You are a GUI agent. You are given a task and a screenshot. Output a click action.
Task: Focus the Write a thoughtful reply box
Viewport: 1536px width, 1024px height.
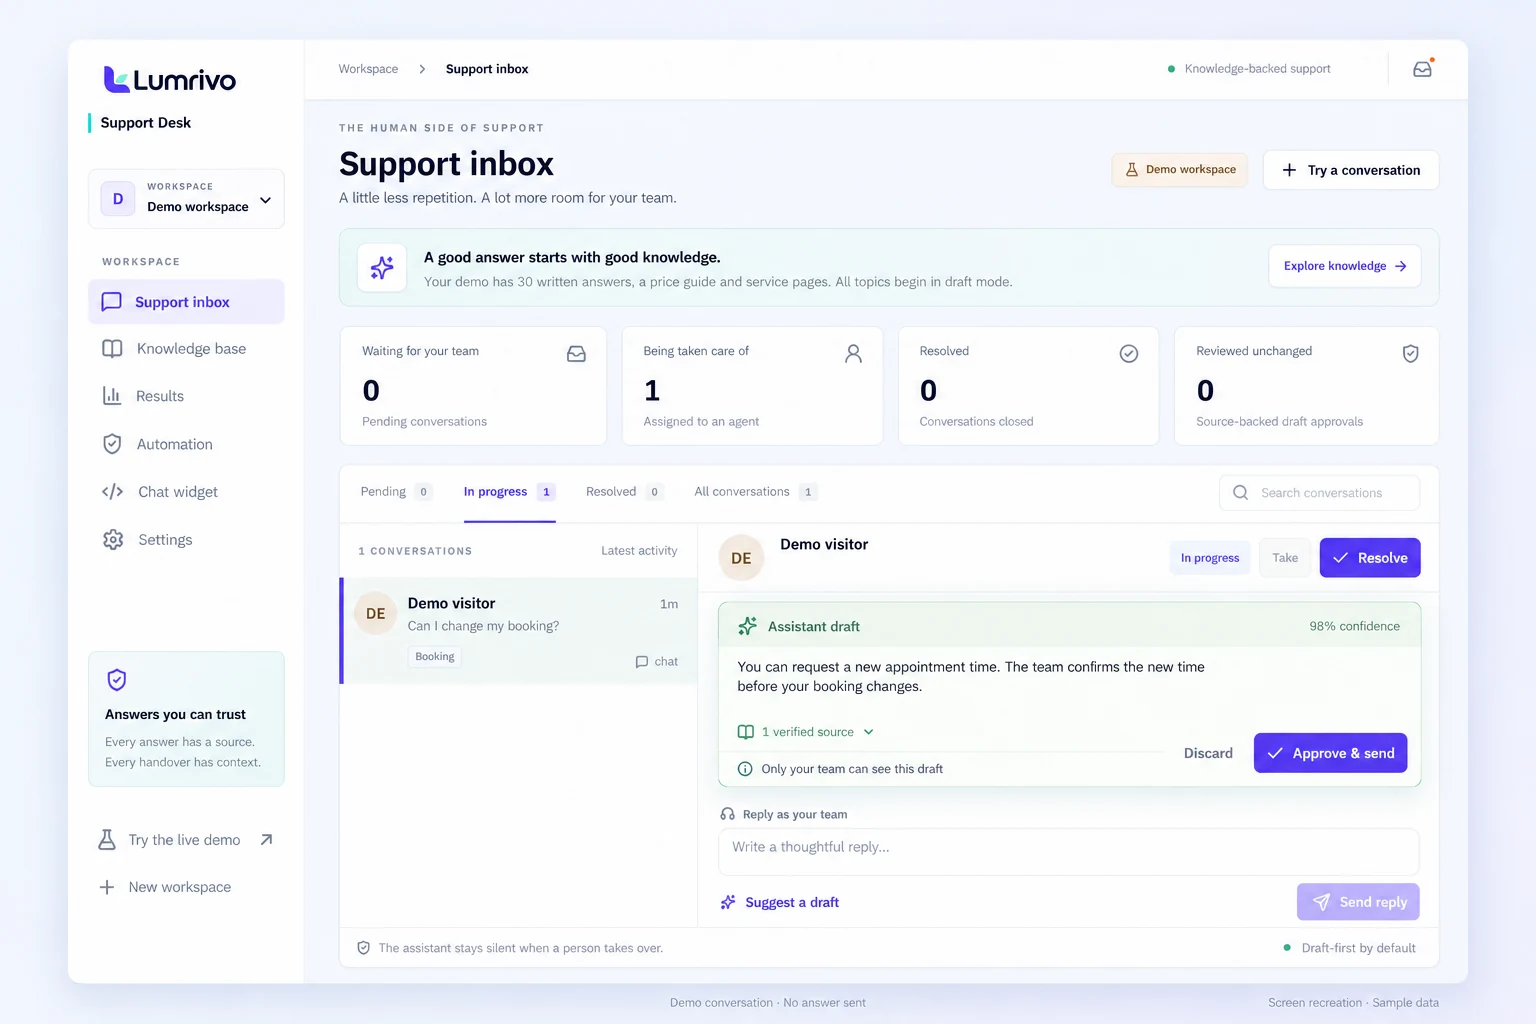tap(1069, 852)
